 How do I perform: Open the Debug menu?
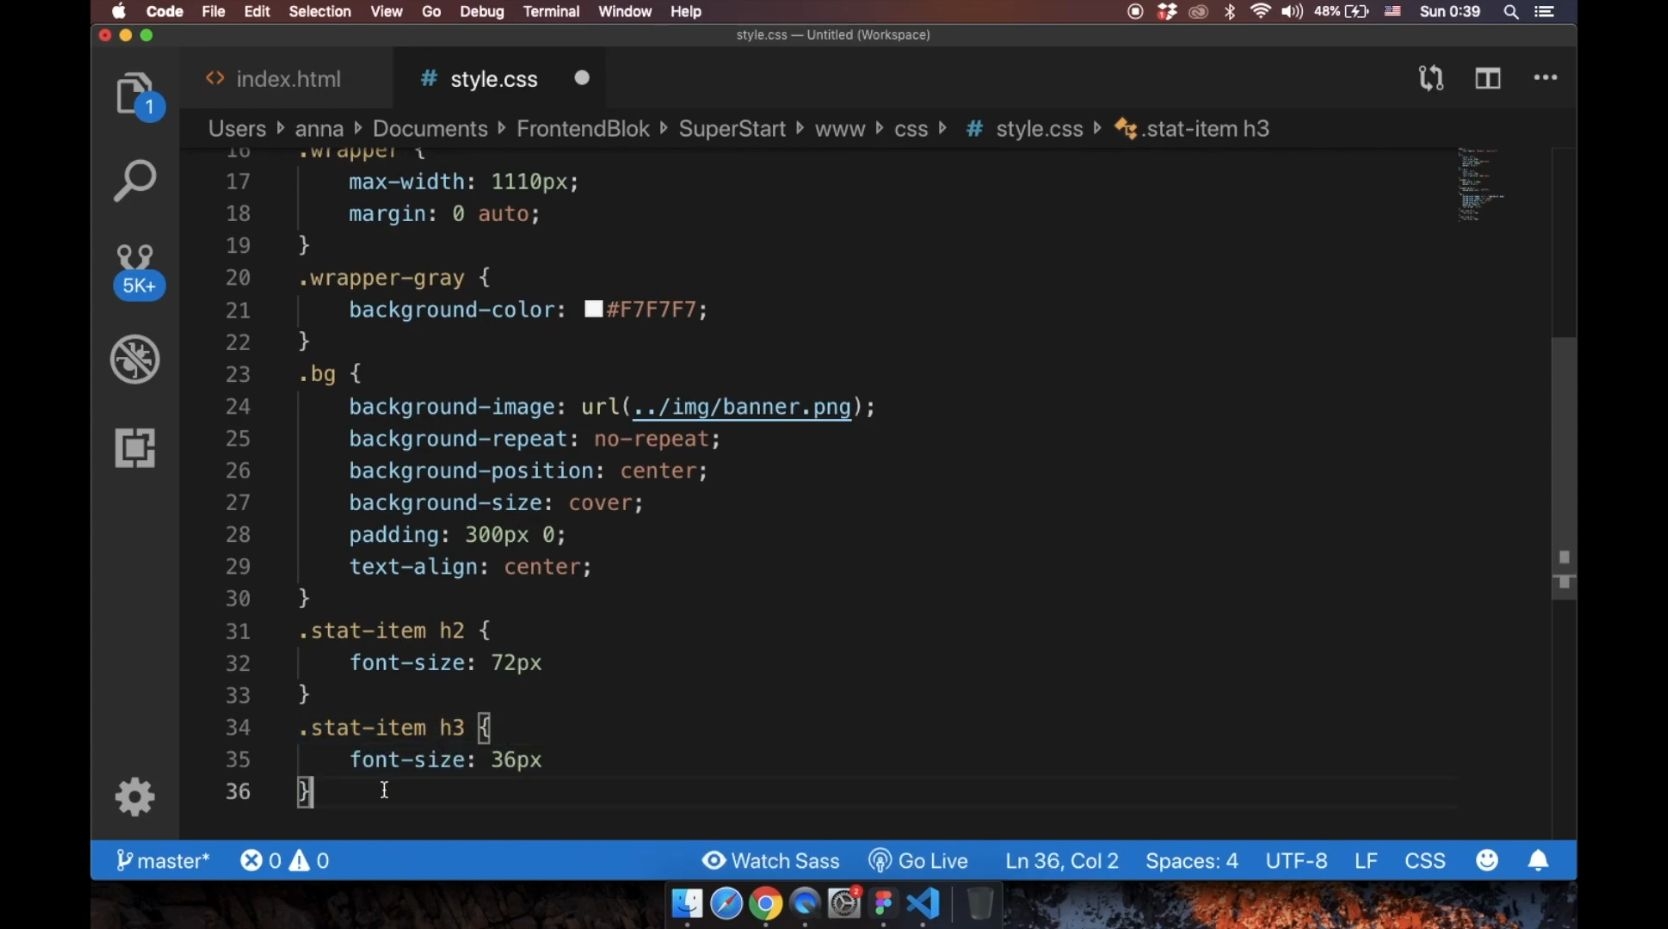pos(482,12)
